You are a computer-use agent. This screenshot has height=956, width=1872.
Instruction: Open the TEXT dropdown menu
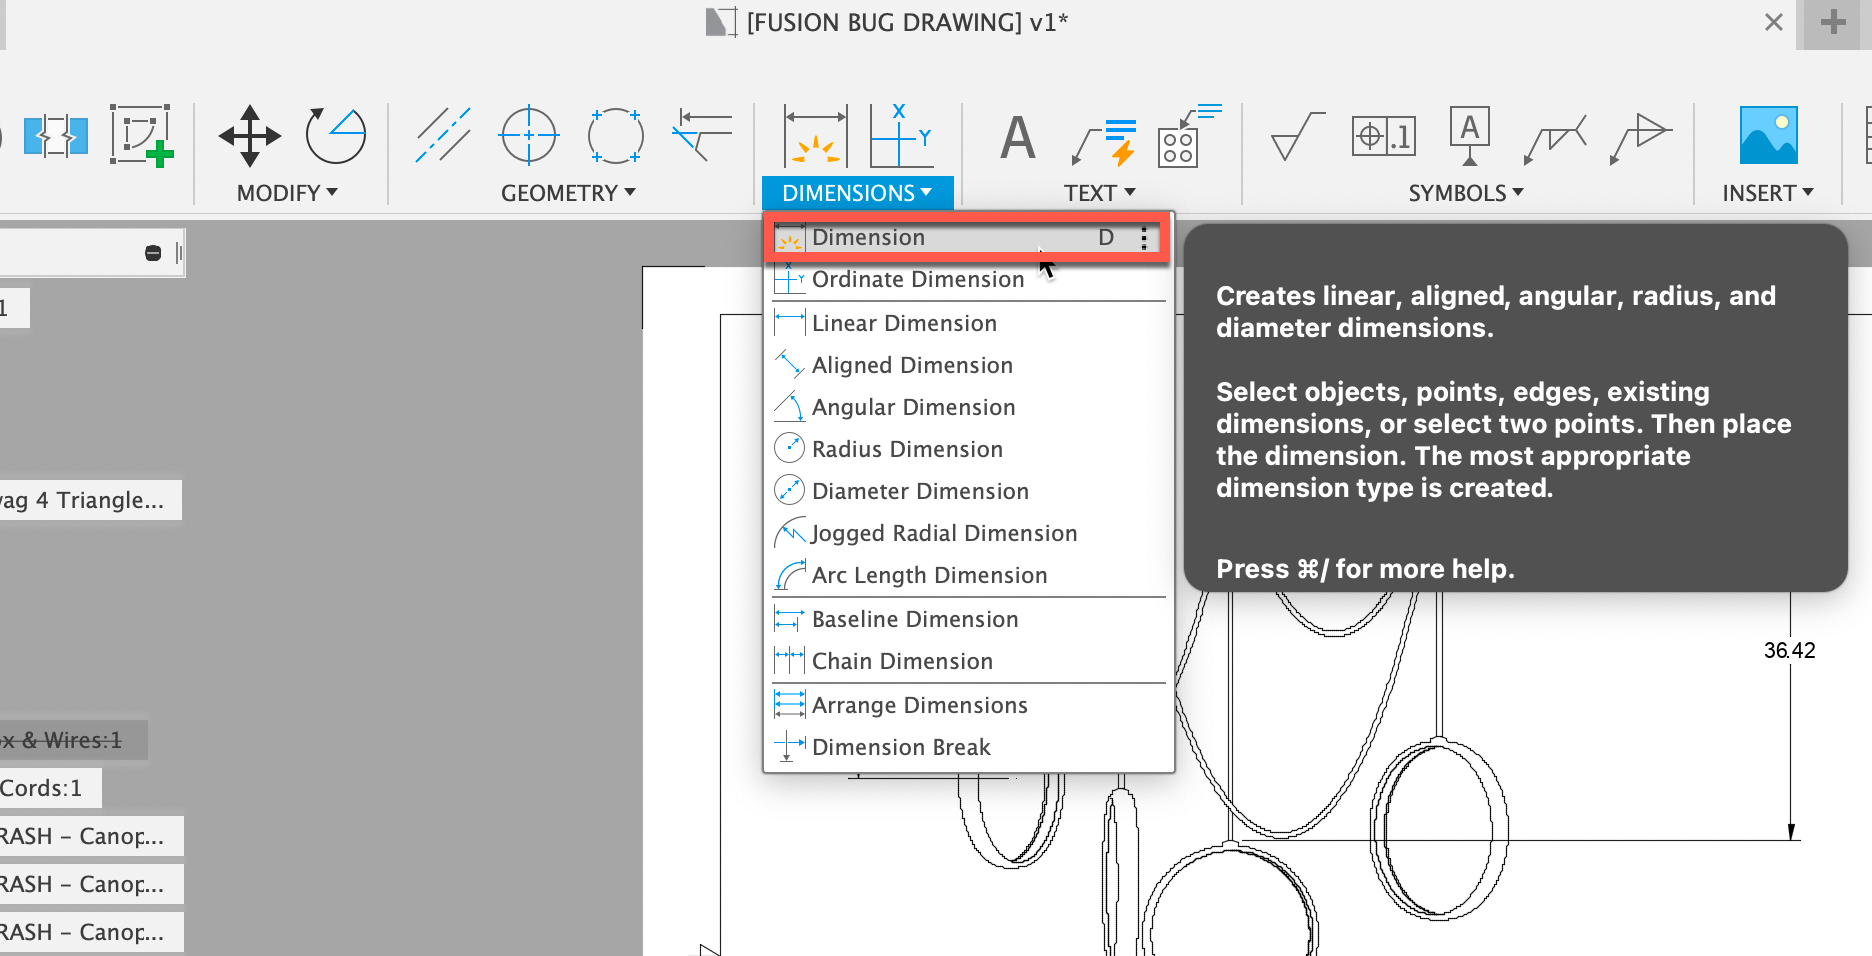coord(1099,193)
